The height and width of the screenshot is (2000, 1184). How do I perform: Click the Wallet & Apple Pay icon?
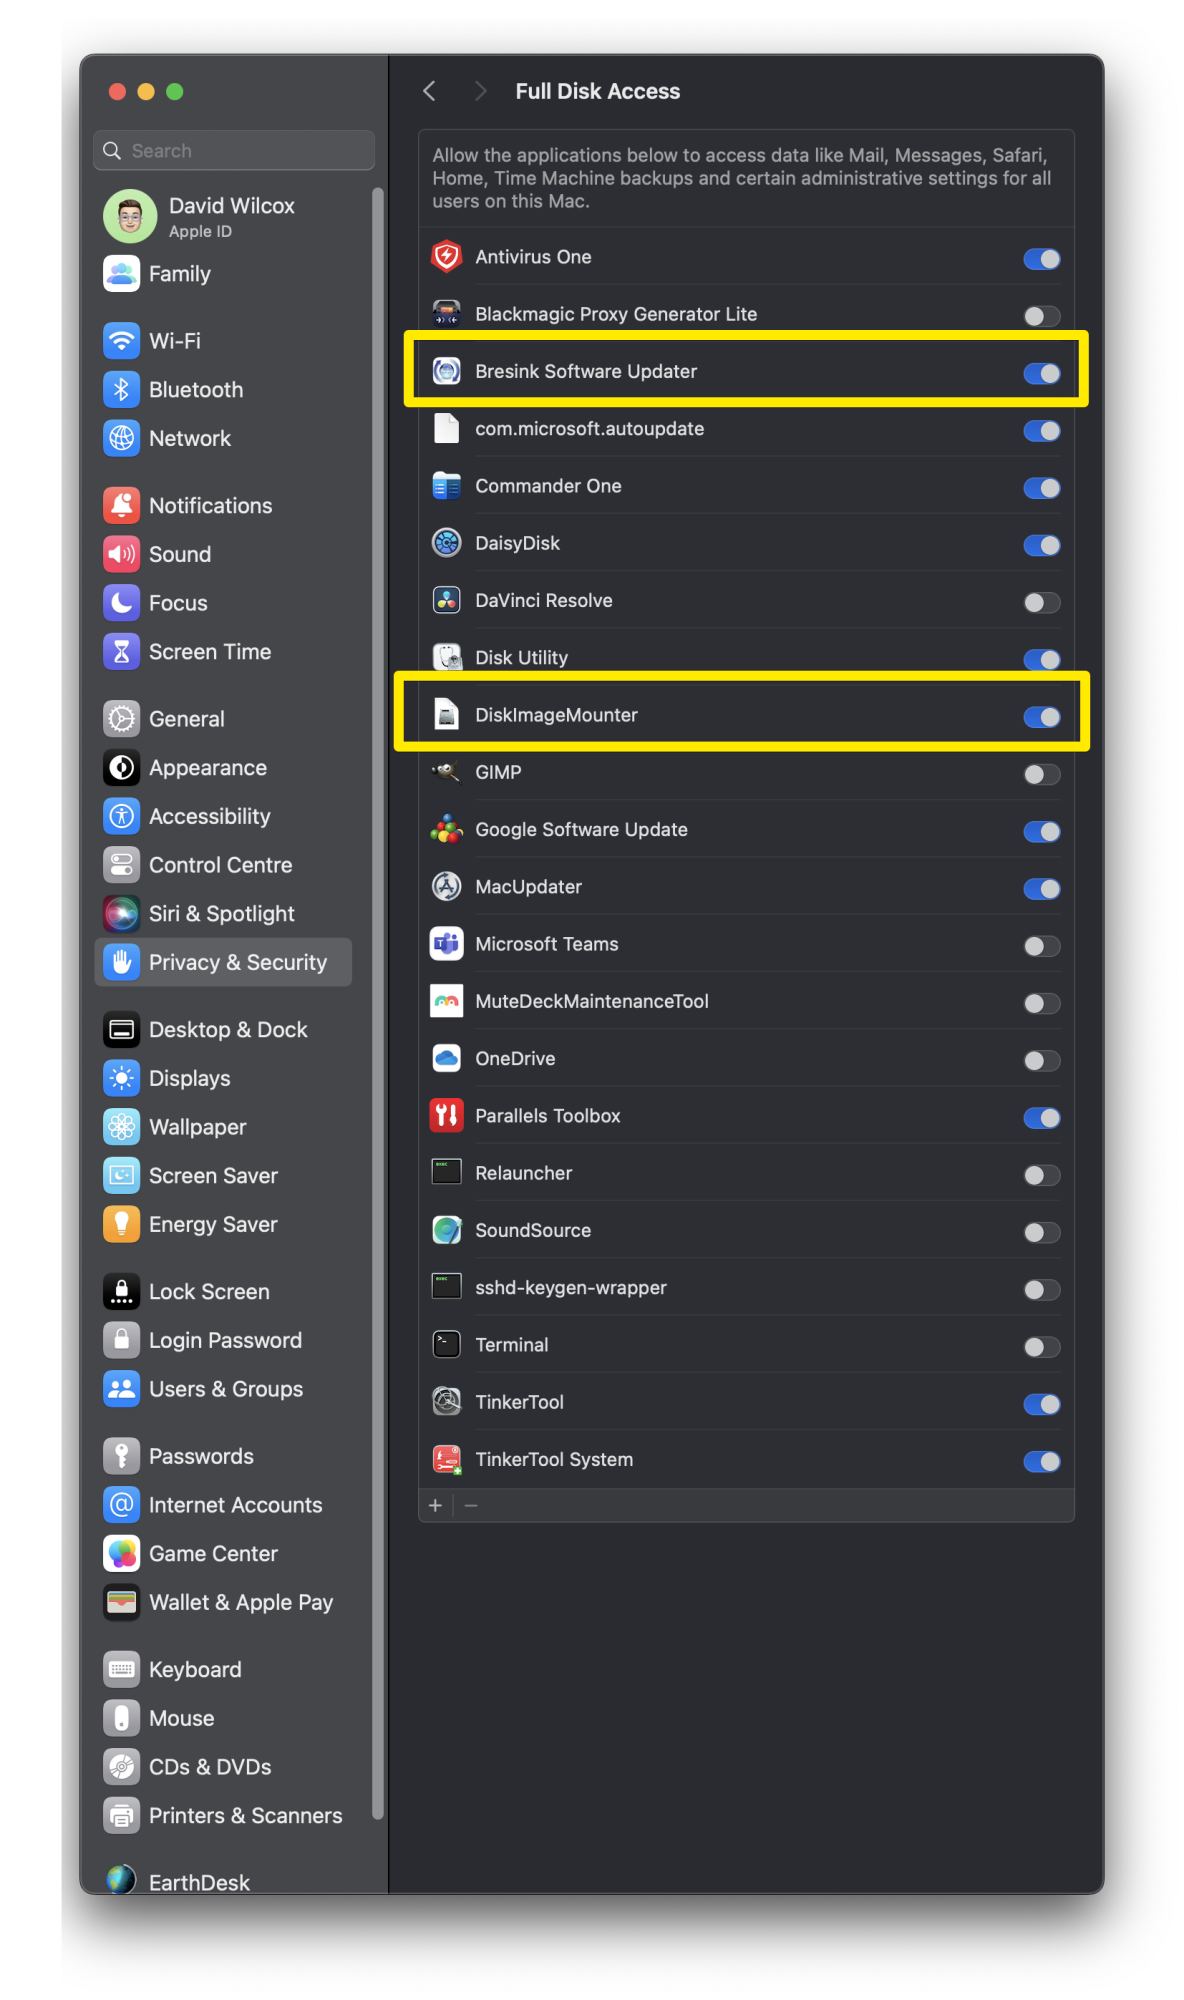click(x=121, y=1602)
